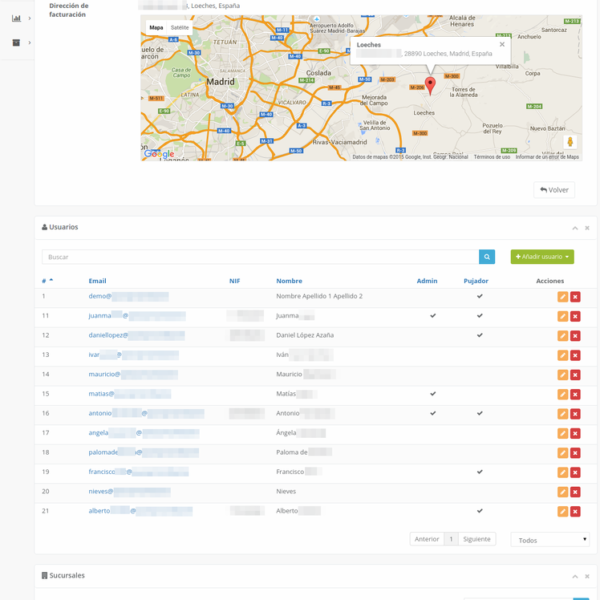Viewport: 600px width, 600px height.
Task: Delete user Daniel López Azaña
Action: (x=576, y=336)
